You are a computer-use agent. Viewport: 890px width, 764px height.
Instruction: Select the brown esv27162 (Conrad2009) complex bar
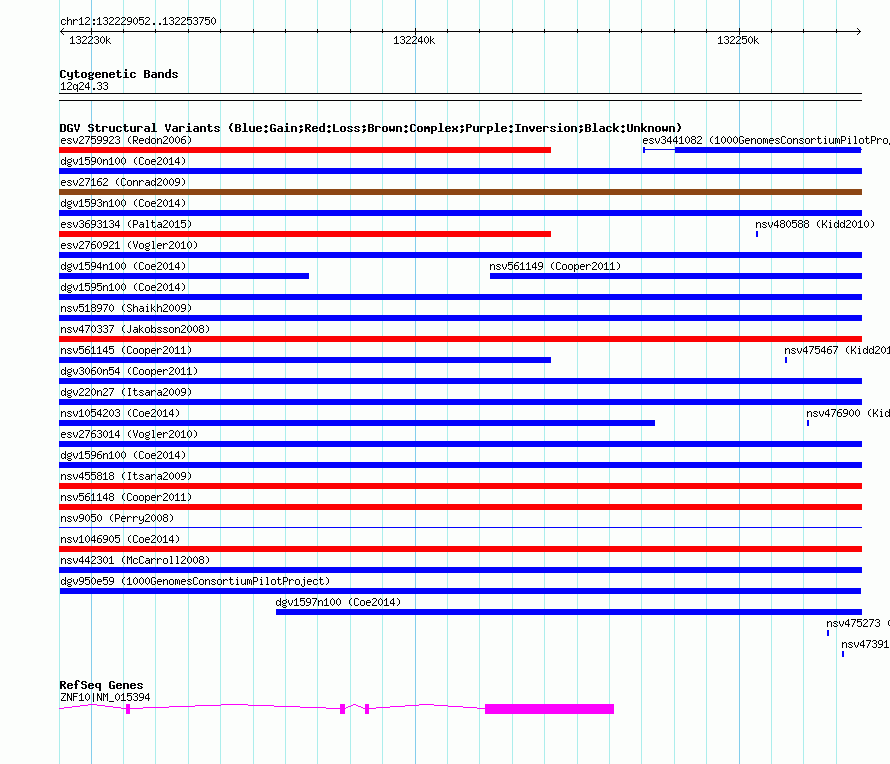click(460, 192)
